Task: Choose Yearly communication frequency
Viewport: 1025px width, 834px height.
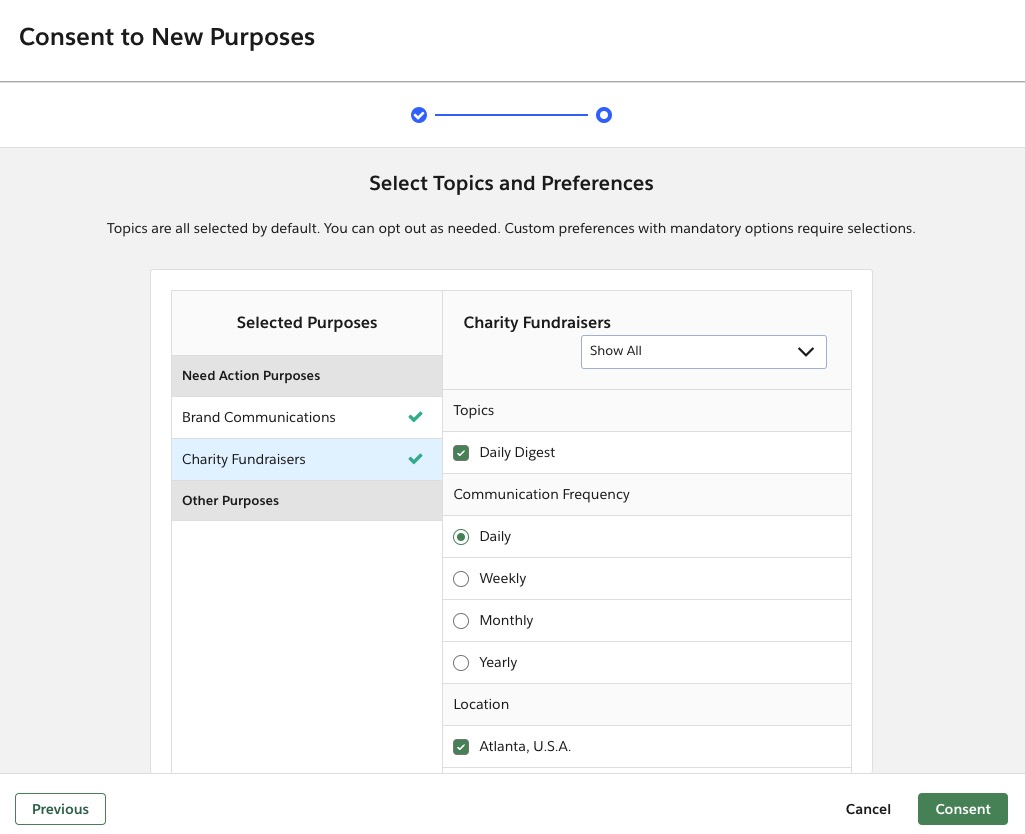Action: tap(461, 663)
